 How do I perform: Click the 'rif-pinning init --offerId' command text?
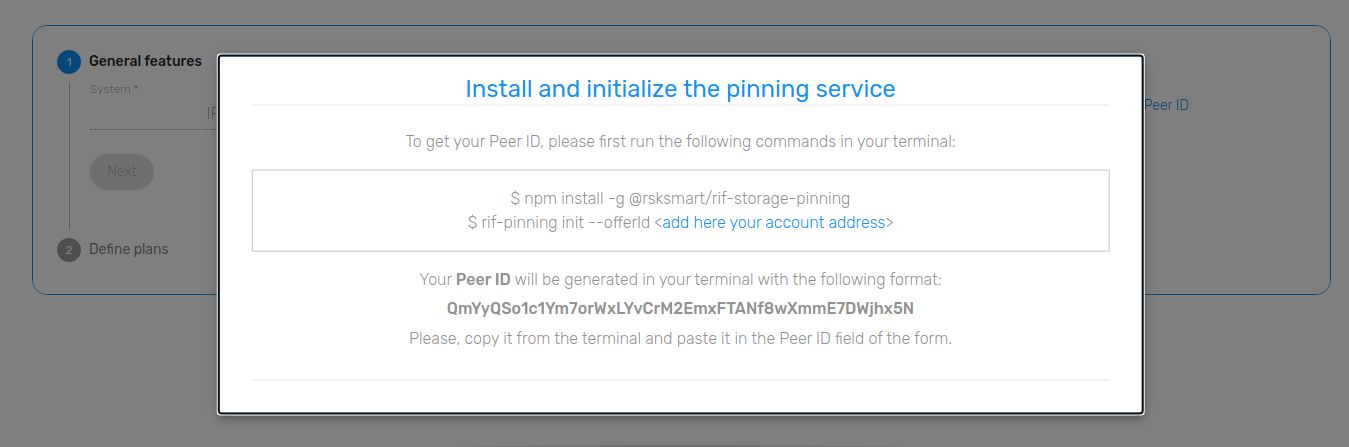pos(560,222)
